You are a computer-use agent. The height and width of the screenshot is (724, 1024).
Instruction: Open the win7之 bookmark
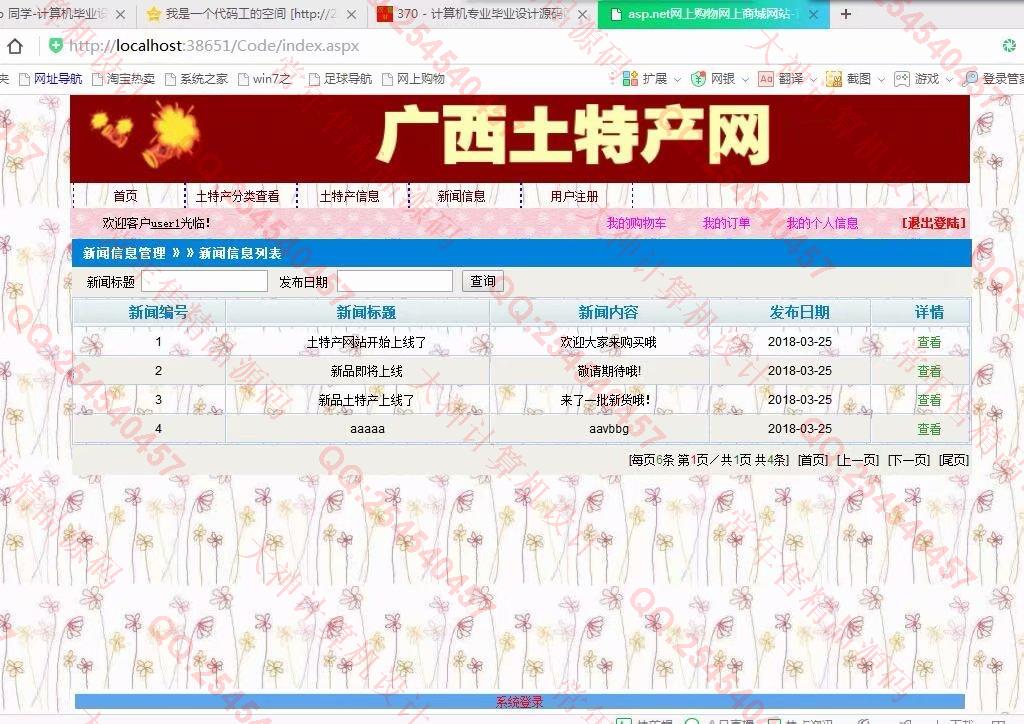pyautogui.click(x=265, y=79)
